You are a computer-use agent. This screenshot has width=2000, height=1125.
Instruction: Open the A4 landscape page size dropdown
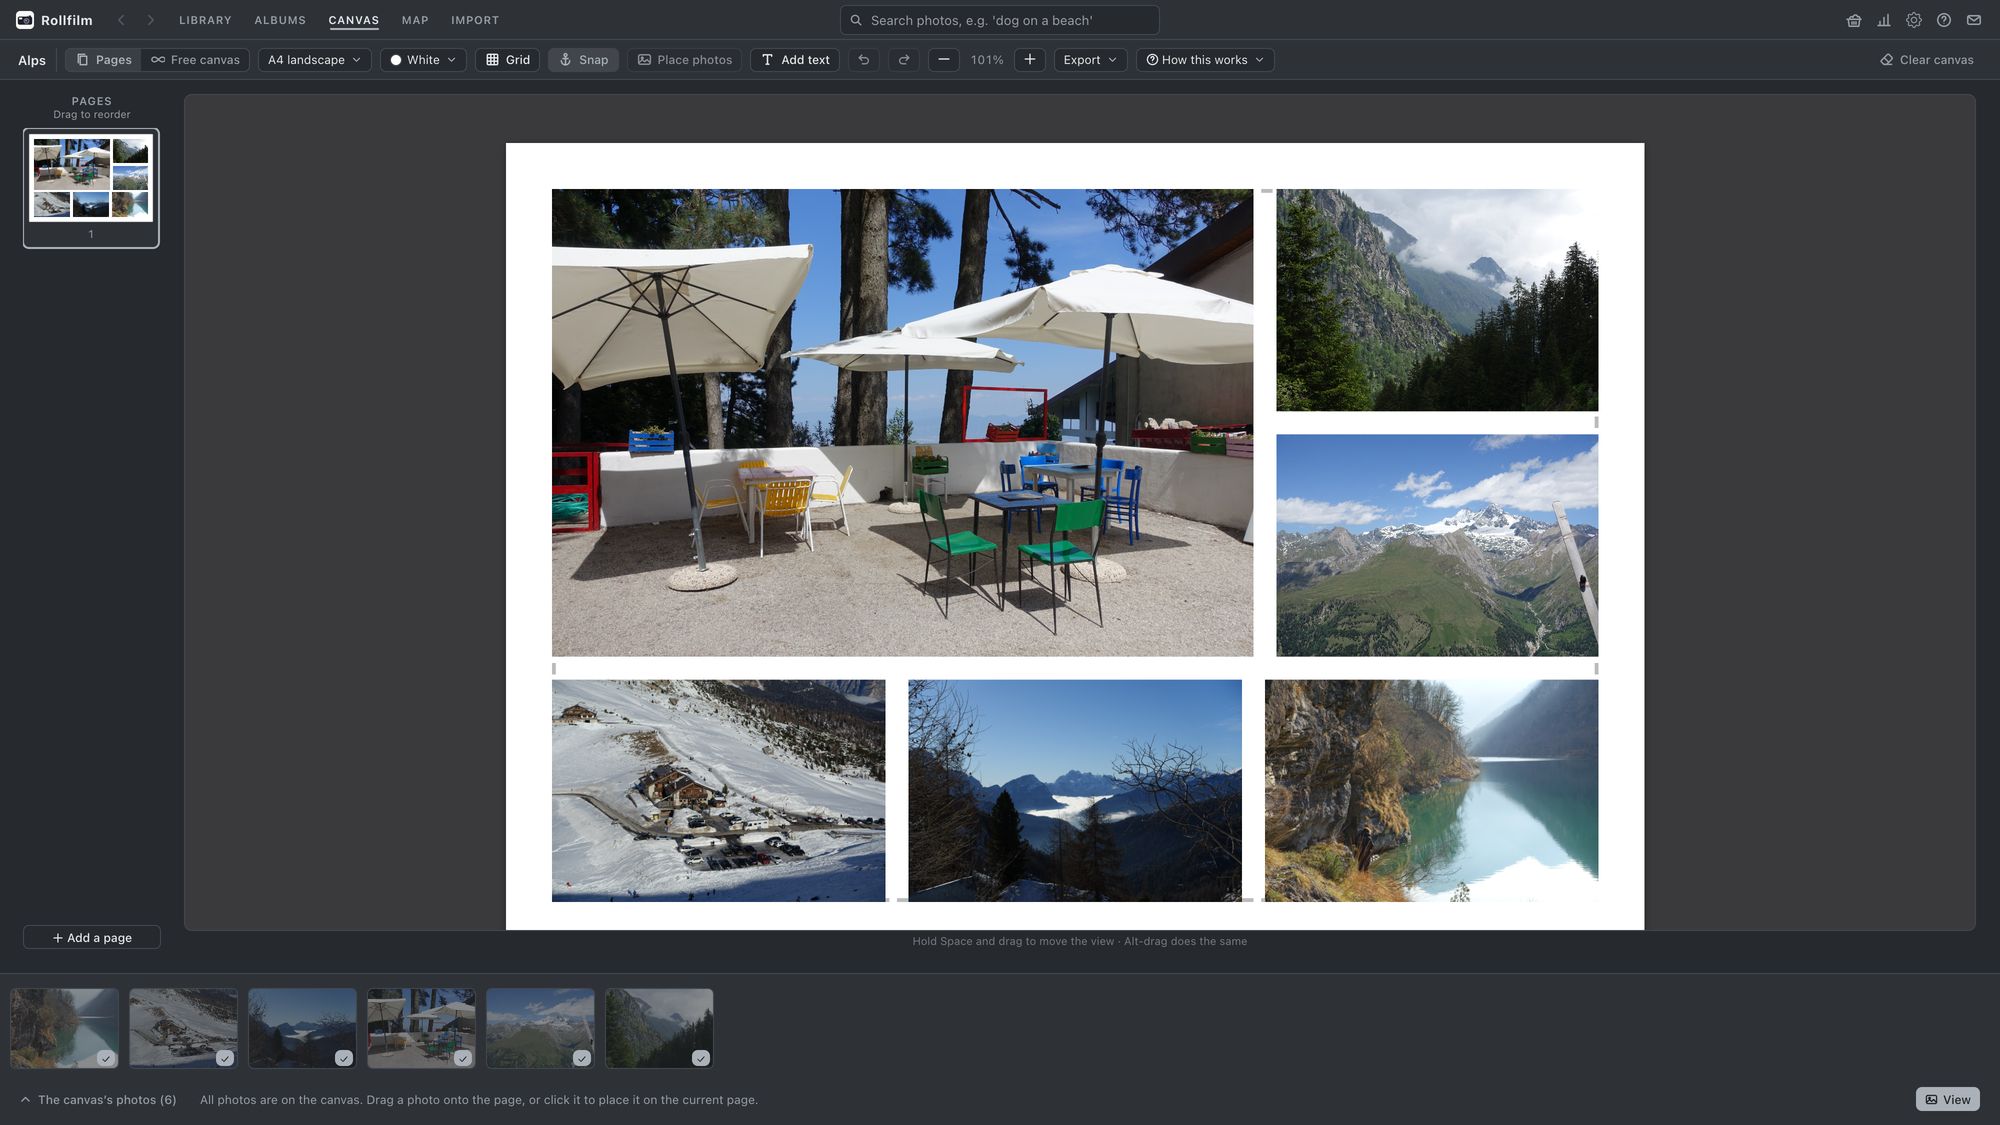point(314,60)
